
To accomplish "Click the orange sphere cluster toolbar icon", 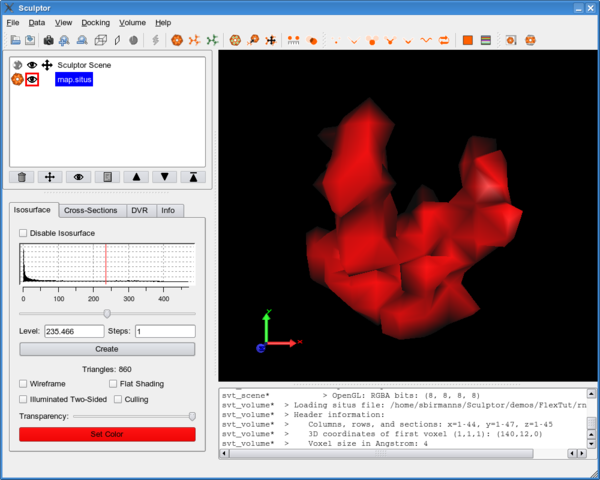I will pyautogui.click(x=372, y=40).
